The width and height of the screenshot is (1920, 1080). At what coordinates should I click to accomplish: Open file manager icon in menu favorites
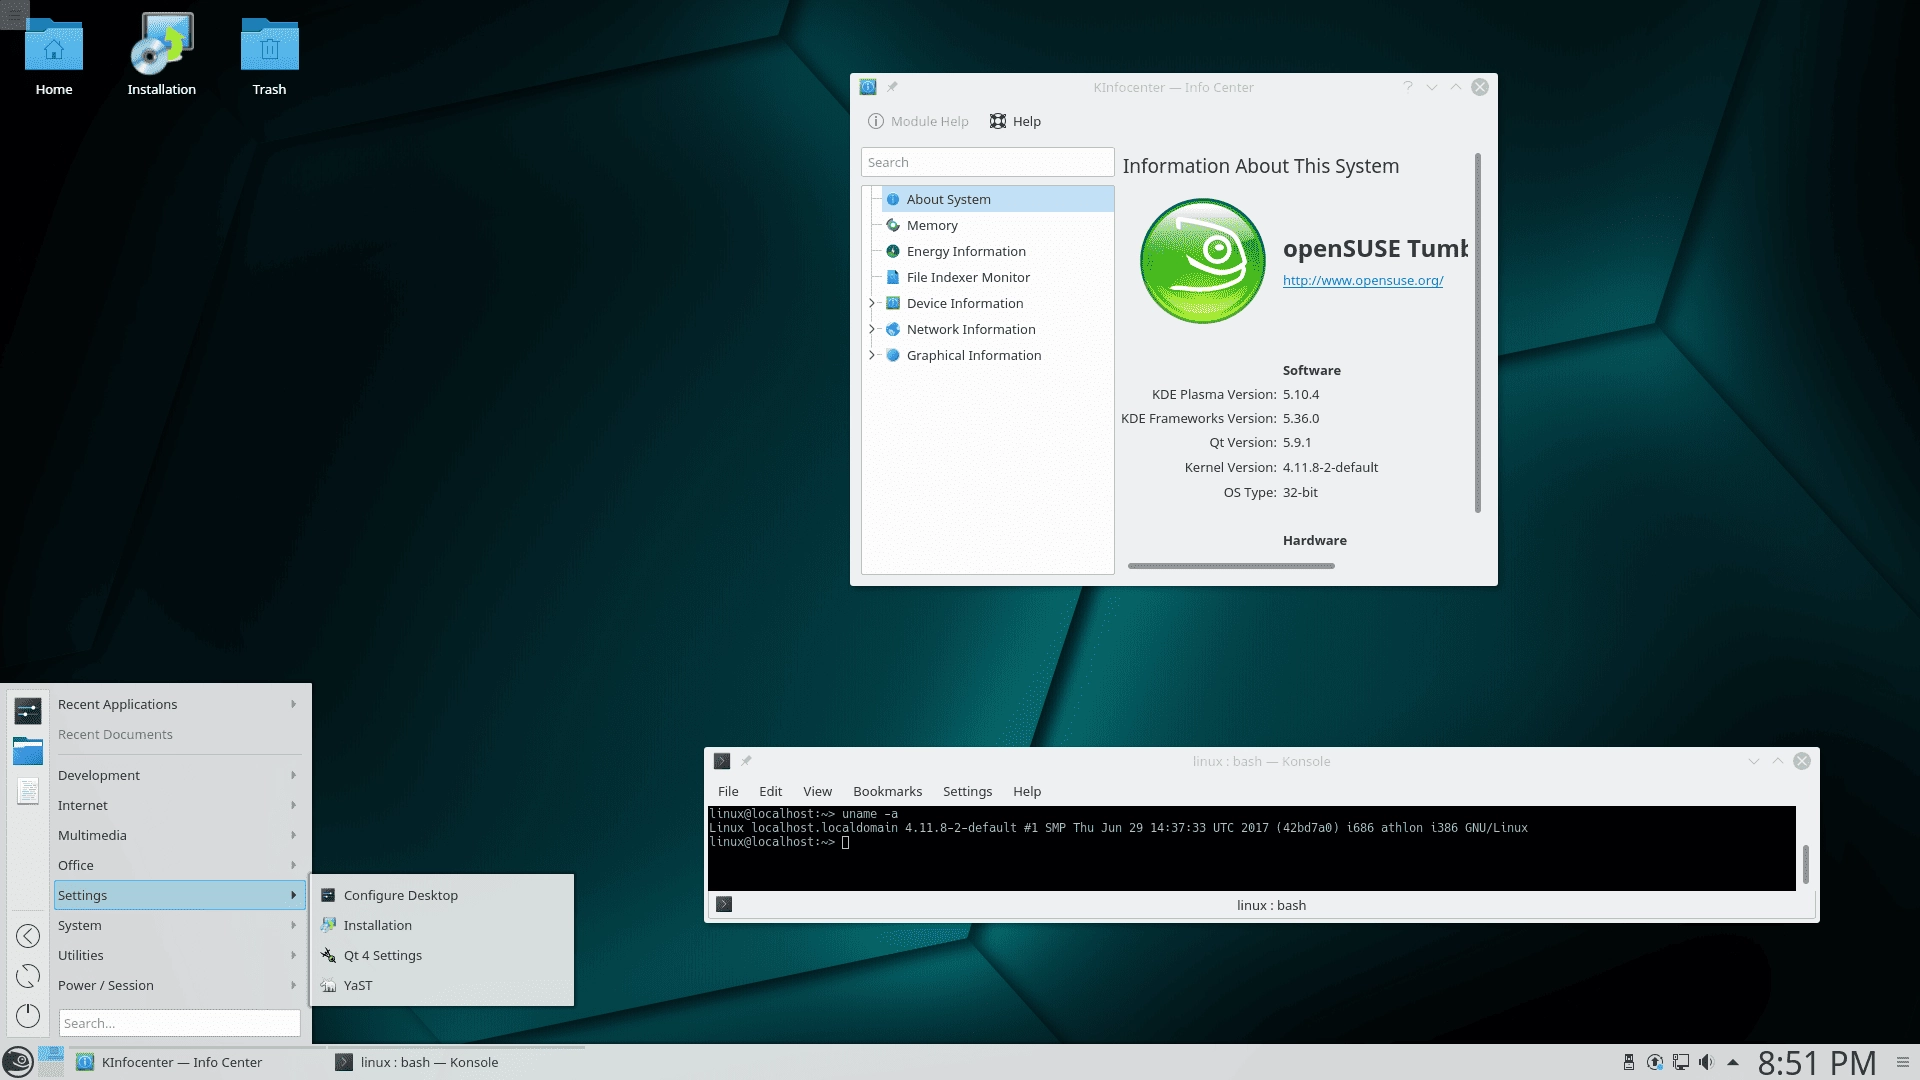click(28, 751)
